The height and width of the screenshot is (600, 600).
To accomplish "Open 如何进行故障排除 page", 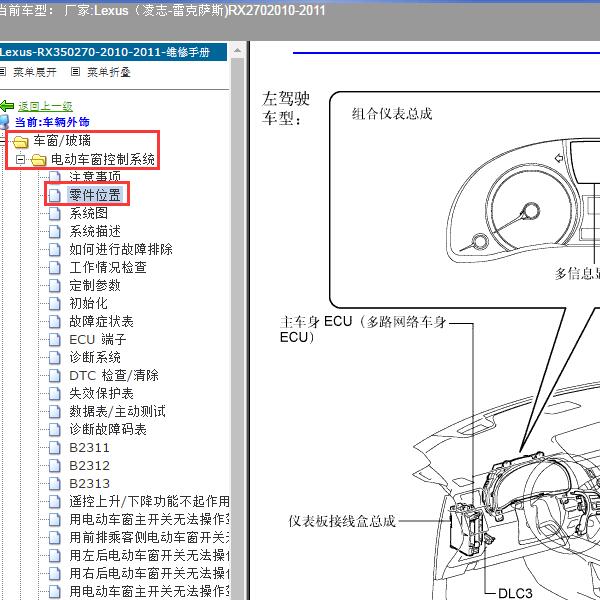I will [x=121, y=249].
